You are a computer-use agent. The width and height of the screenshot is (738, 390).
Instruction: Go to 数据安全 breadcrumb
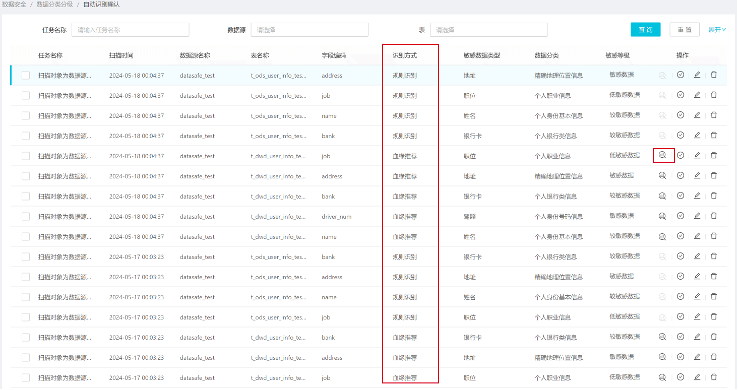click(13, 4)
